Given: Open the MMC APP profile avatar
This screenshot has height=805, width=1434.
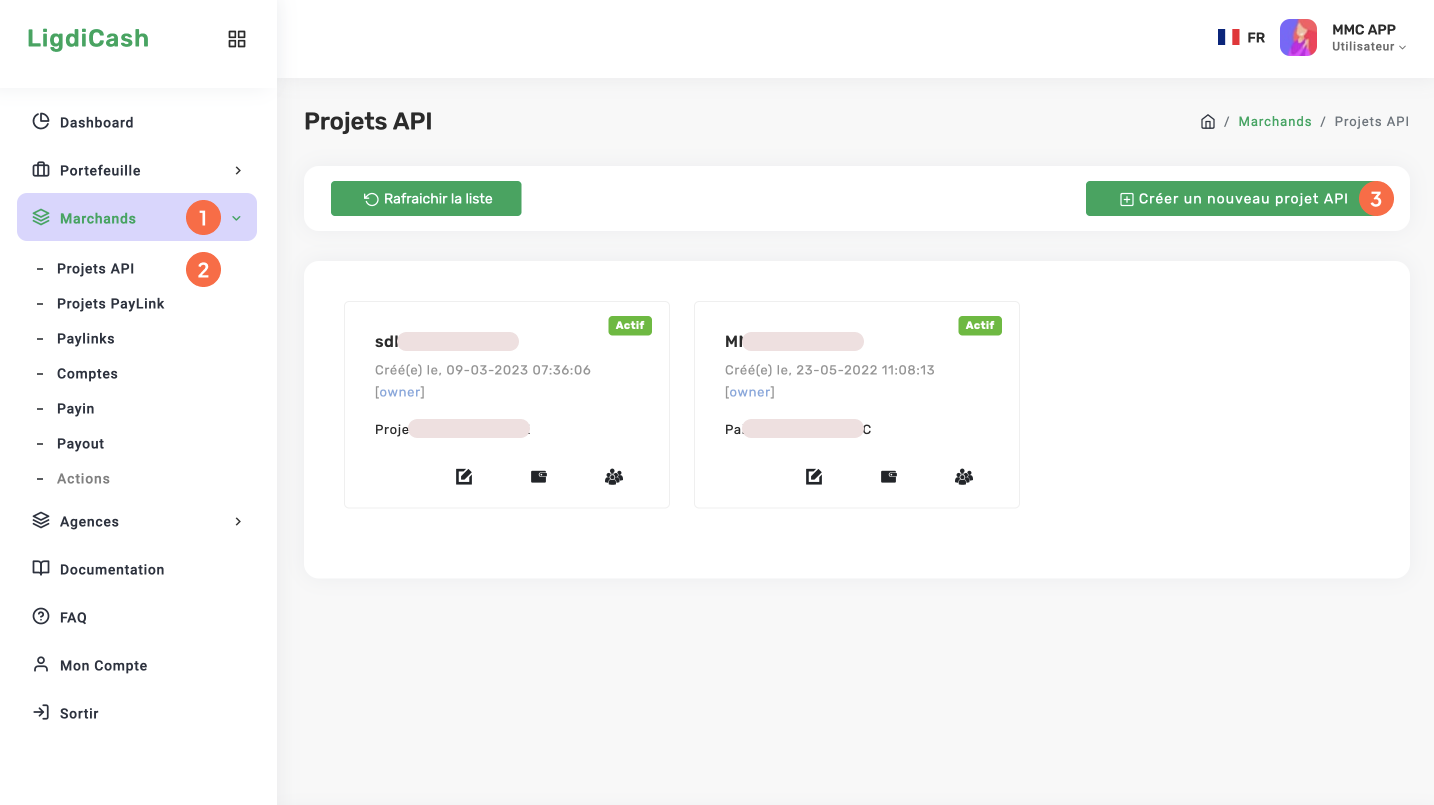Looking at the screenshot, I should coord(1298,37).
